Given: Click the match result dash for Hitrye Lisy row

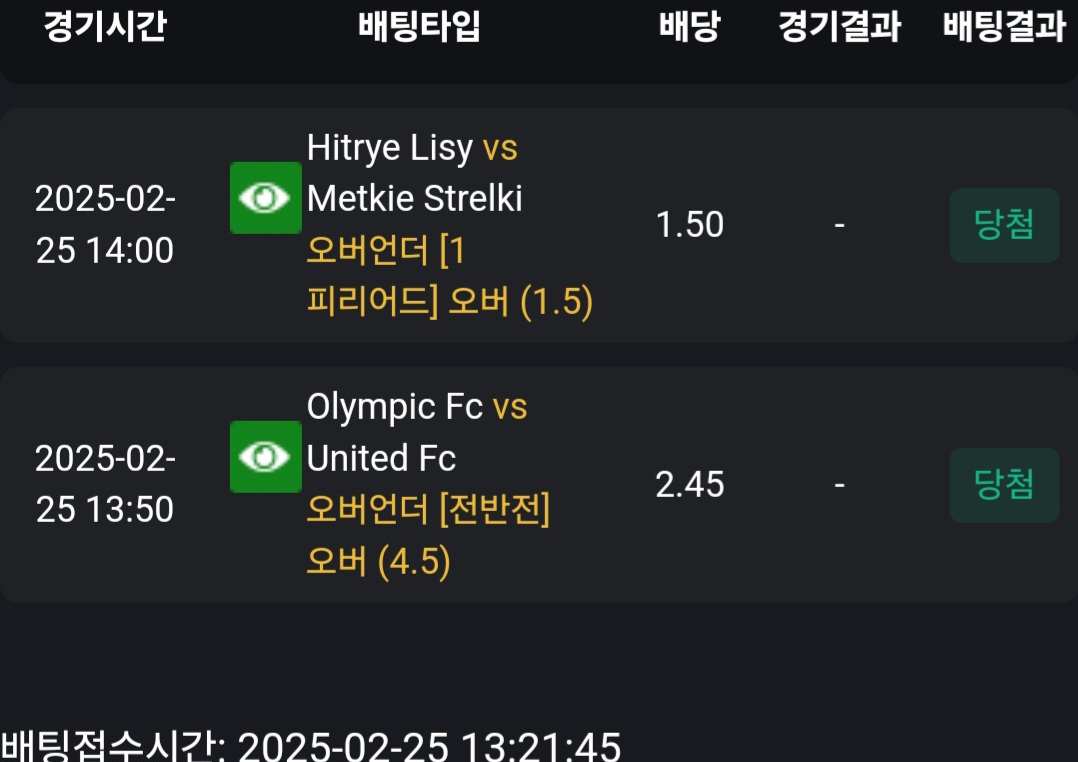Looking at the screenshot, I should (839, 225).
